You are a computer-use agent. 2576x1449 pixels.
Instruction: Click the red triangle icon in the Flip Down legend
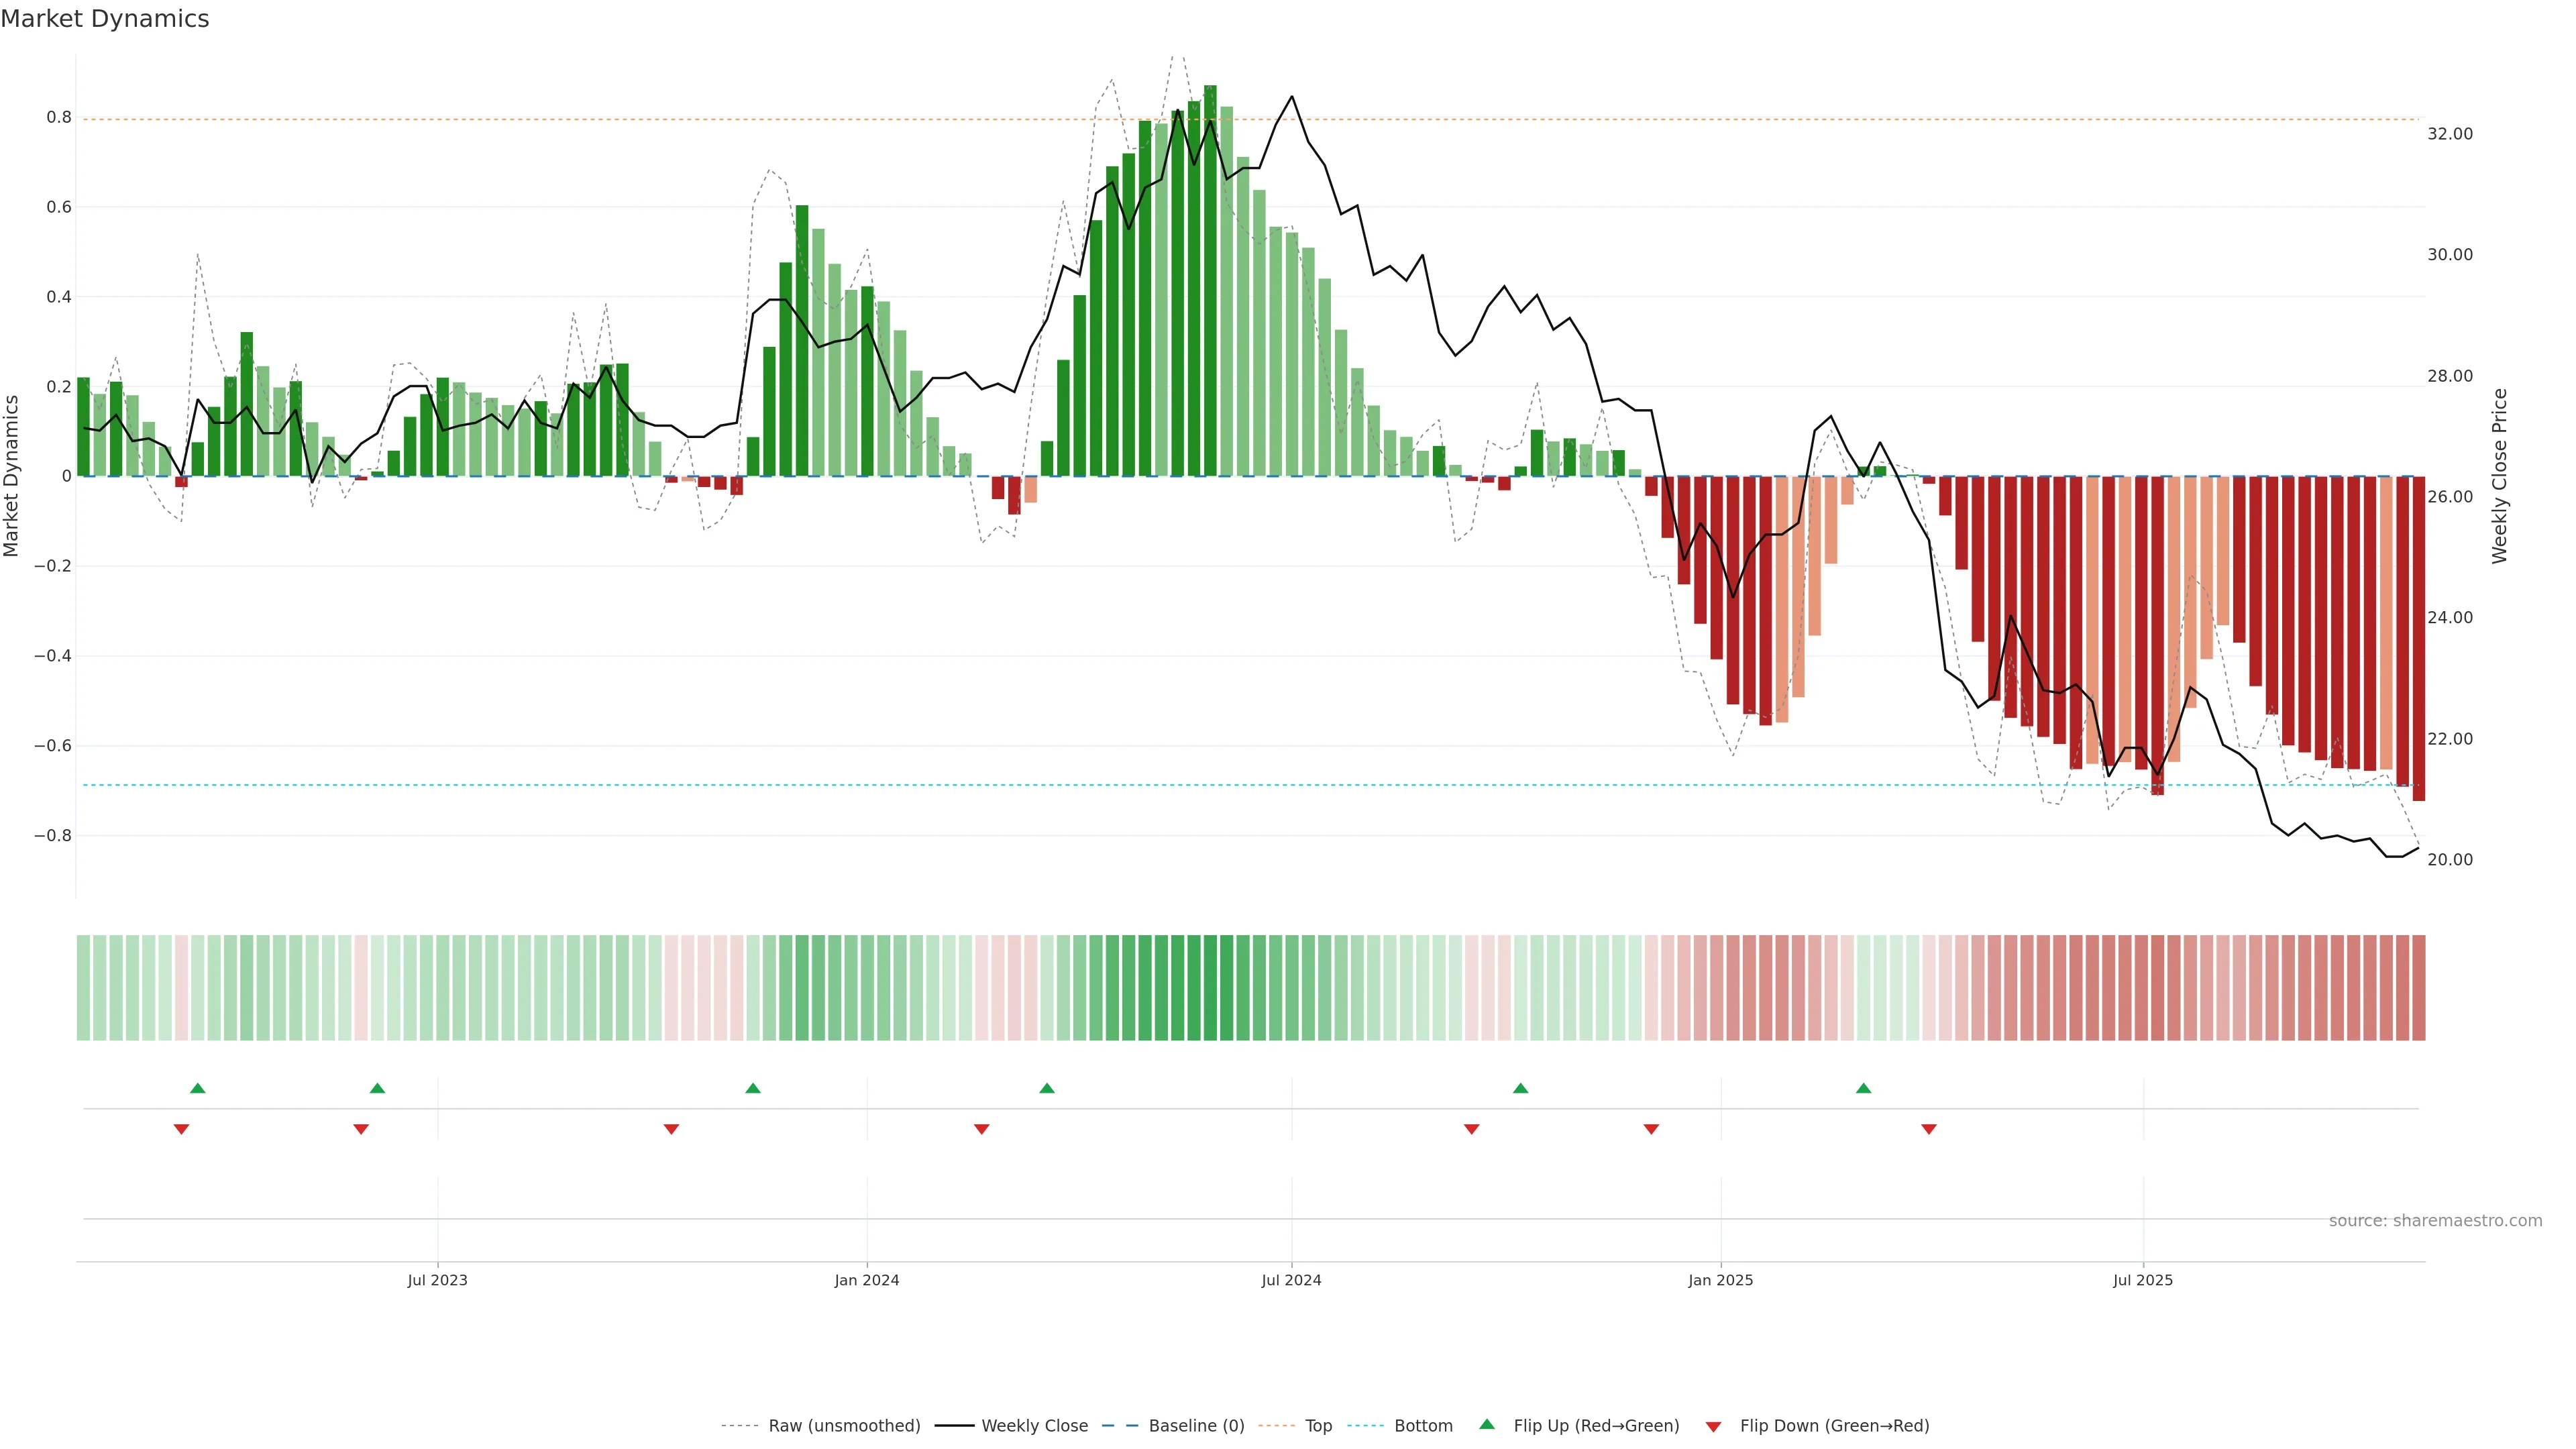coord(1713,1427)
